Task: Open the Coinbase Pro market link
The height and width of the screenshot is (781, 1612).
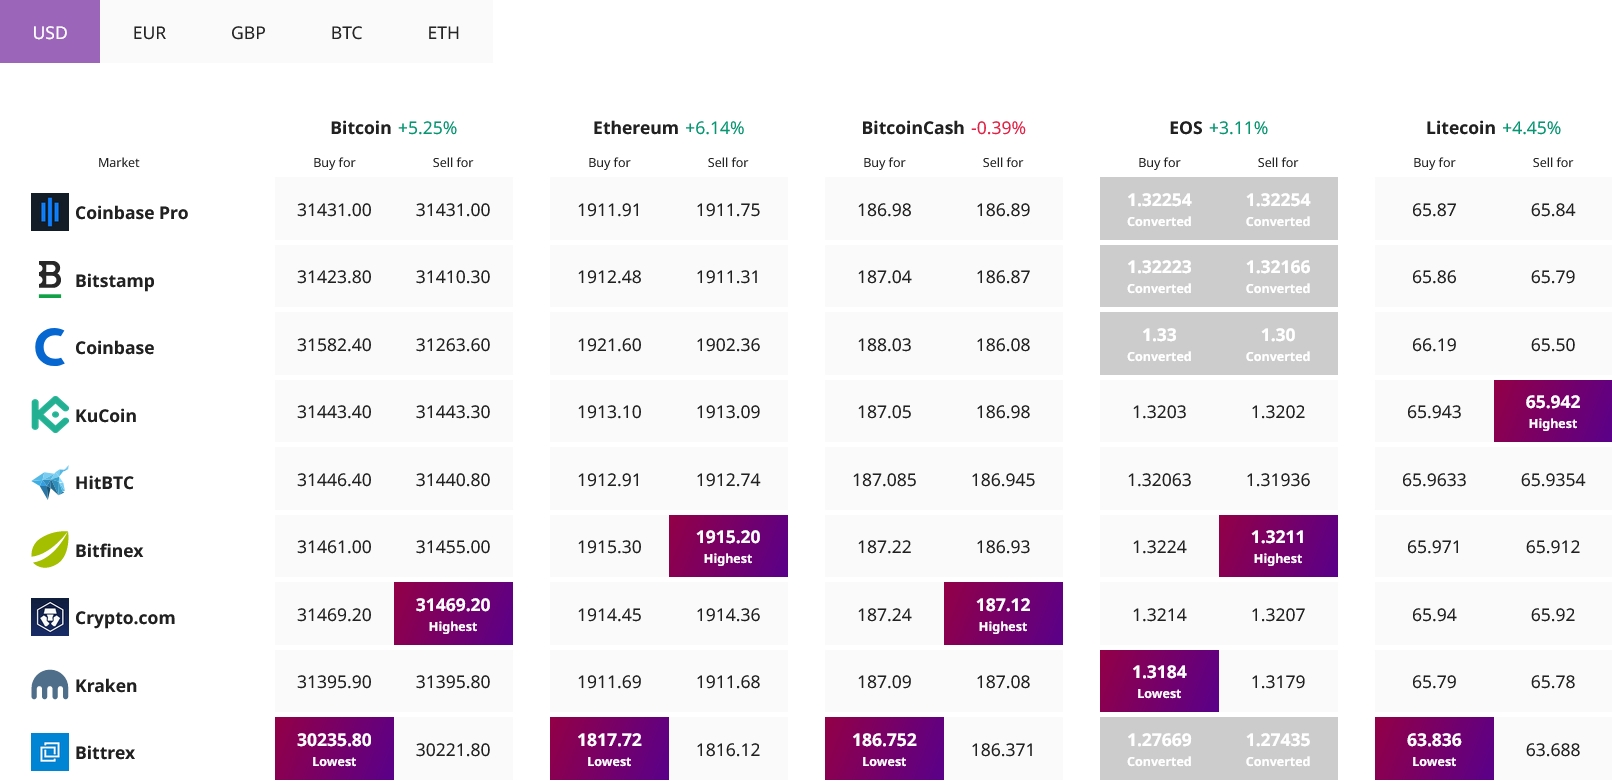Action: coord(131,212)
